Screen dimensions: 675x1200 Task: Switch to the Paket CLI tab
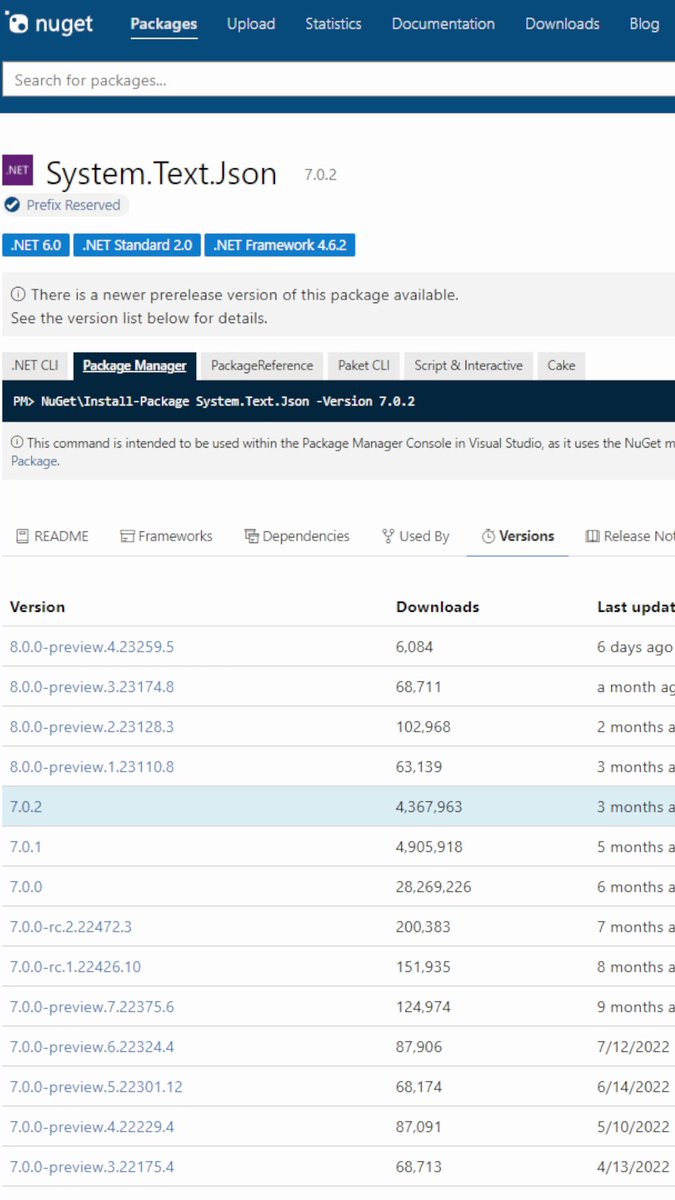click(364, 366)
